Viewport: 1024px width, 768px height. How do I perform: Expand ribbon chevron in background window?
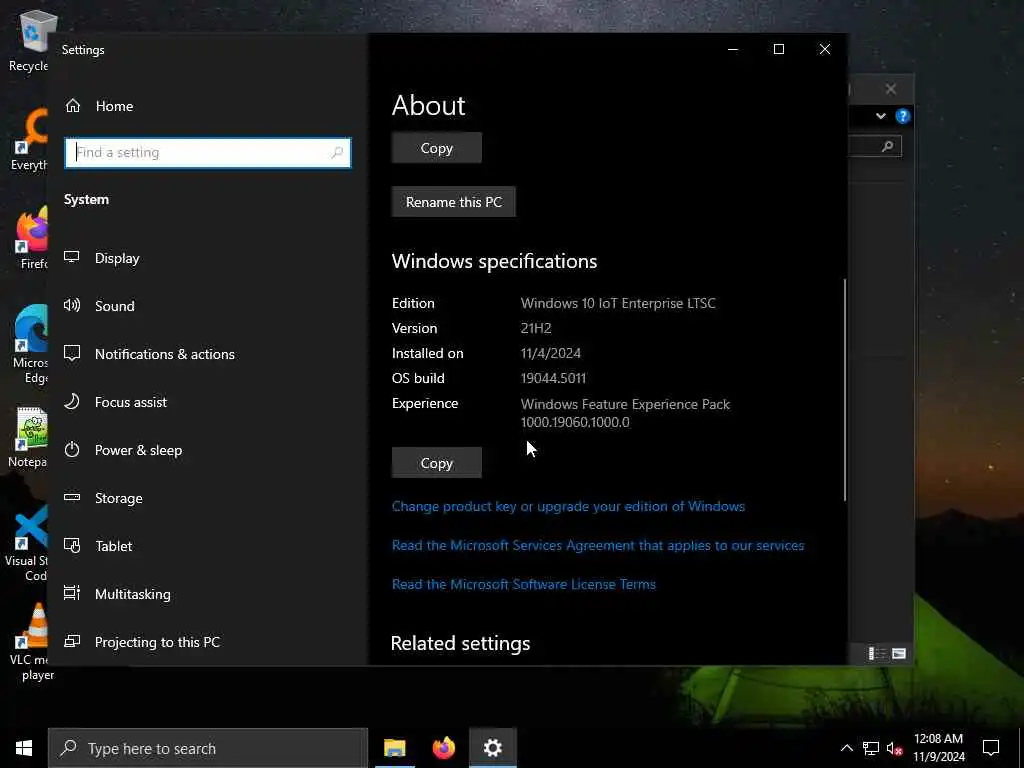pyautogui.click(x=880, y=116)
